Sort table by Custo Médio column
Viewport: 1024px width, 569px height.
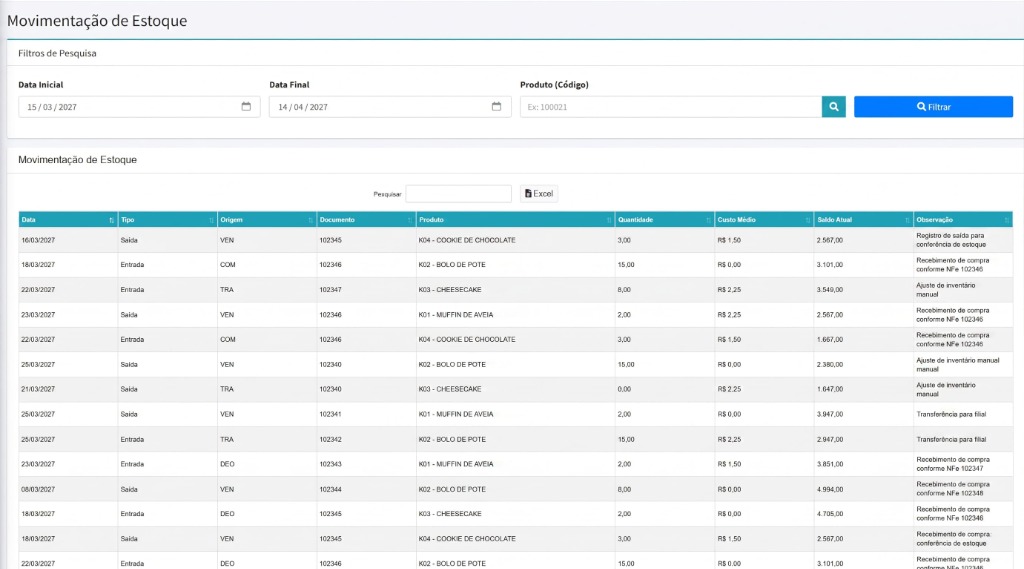(x=763, y=219)
